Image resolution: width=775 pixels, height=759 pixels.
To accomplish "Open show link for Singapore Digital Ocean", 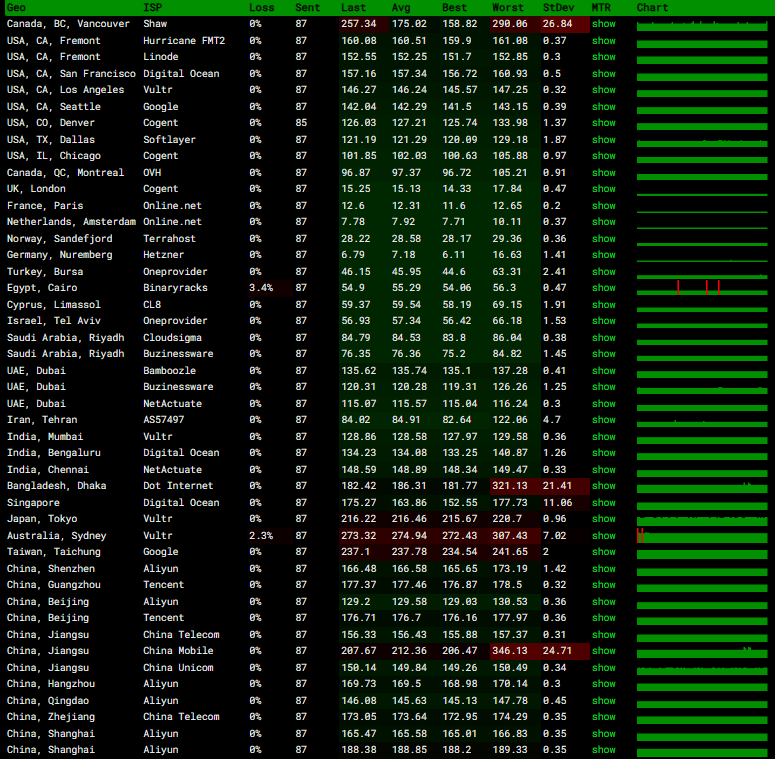I will (x=603, y=503).
